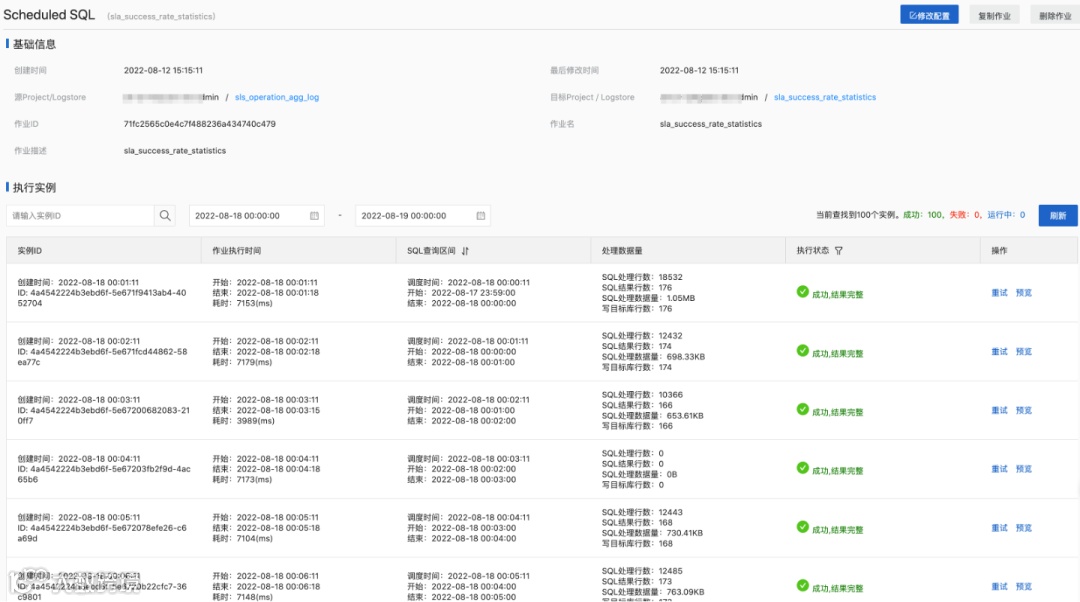Viewport: 1080px width, 602px height.
Task: Click green success icon in fourth row
Action: pos(802,468)
